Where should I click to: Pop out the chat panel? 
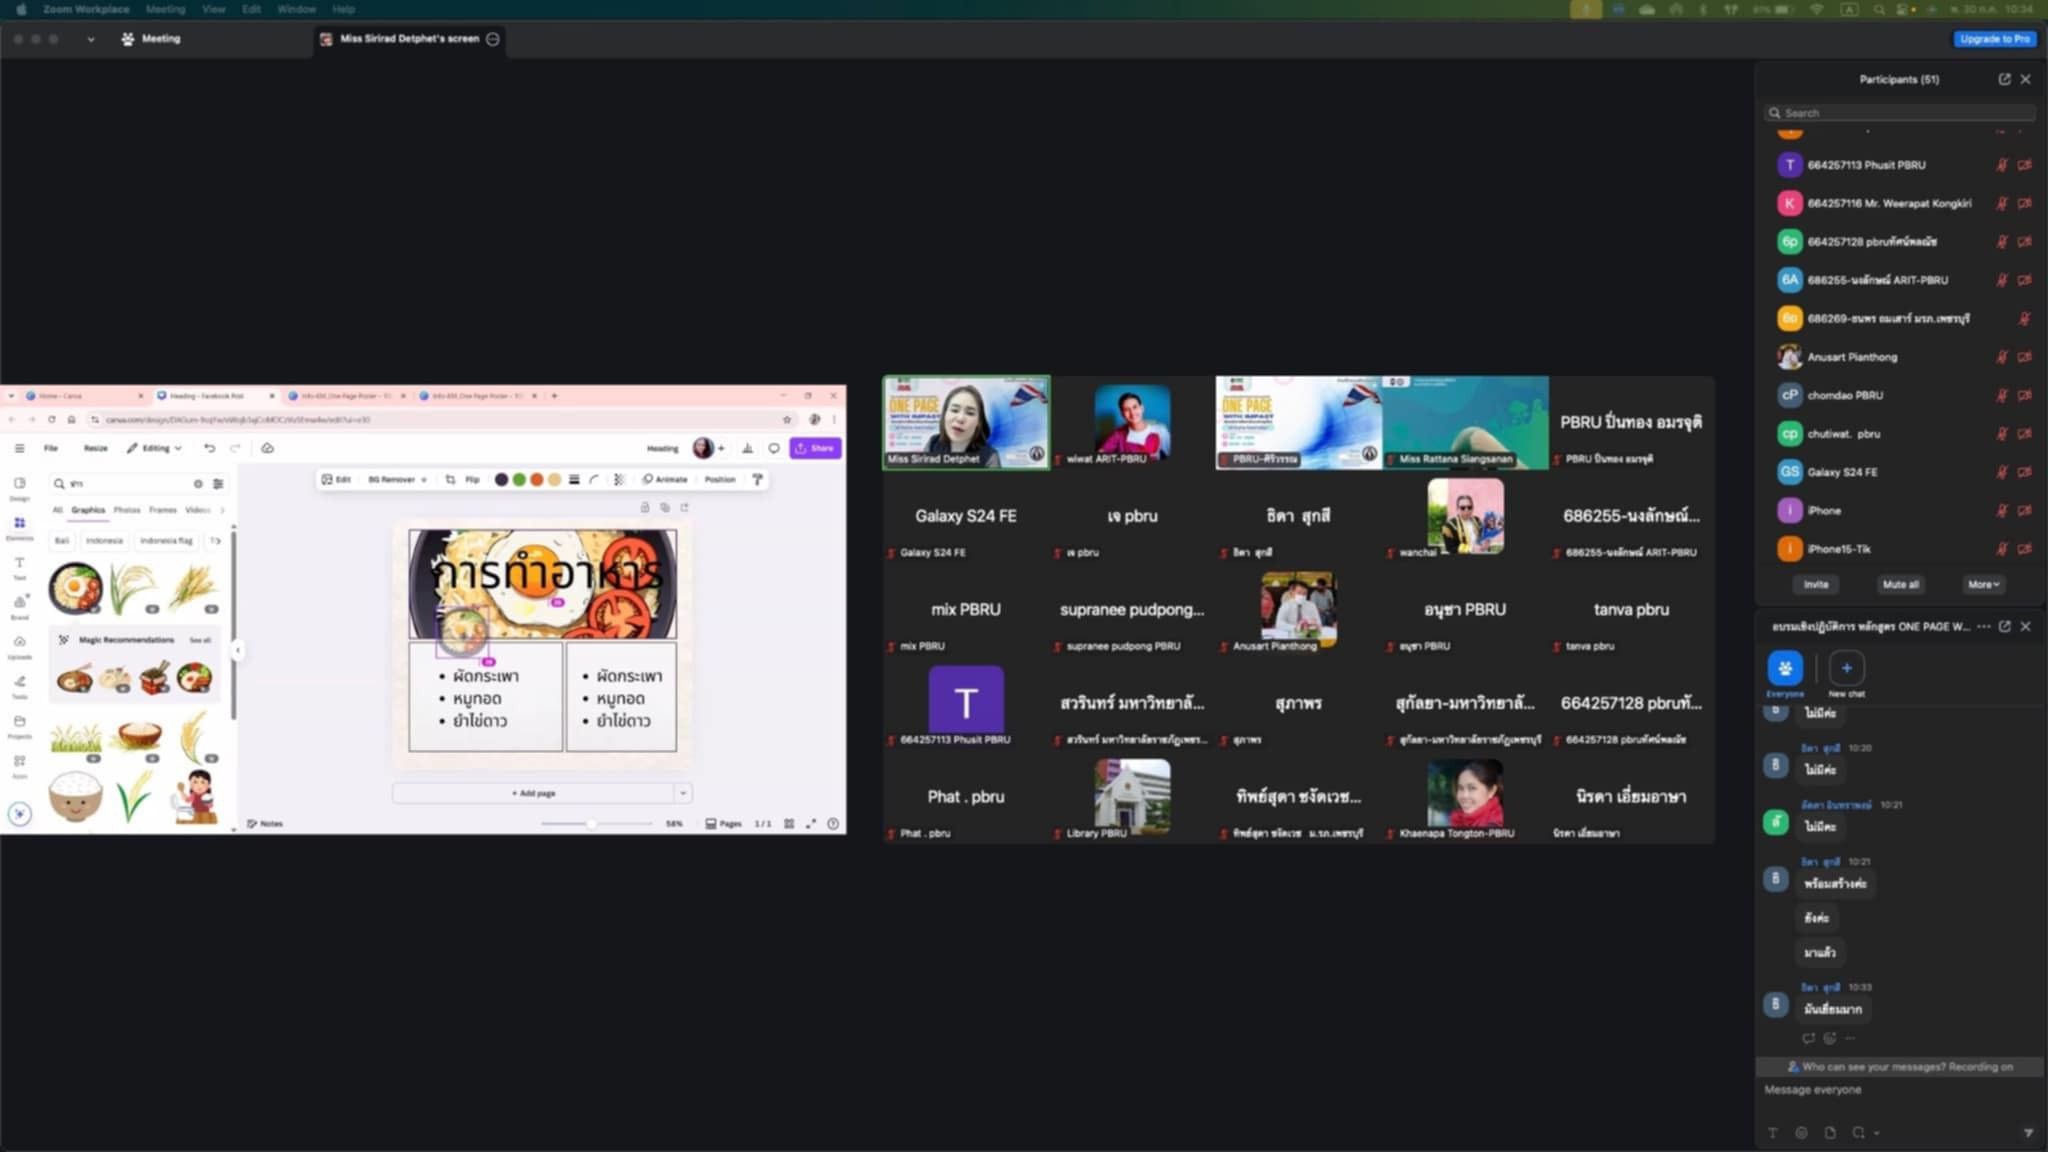[x=2004, y=626]
